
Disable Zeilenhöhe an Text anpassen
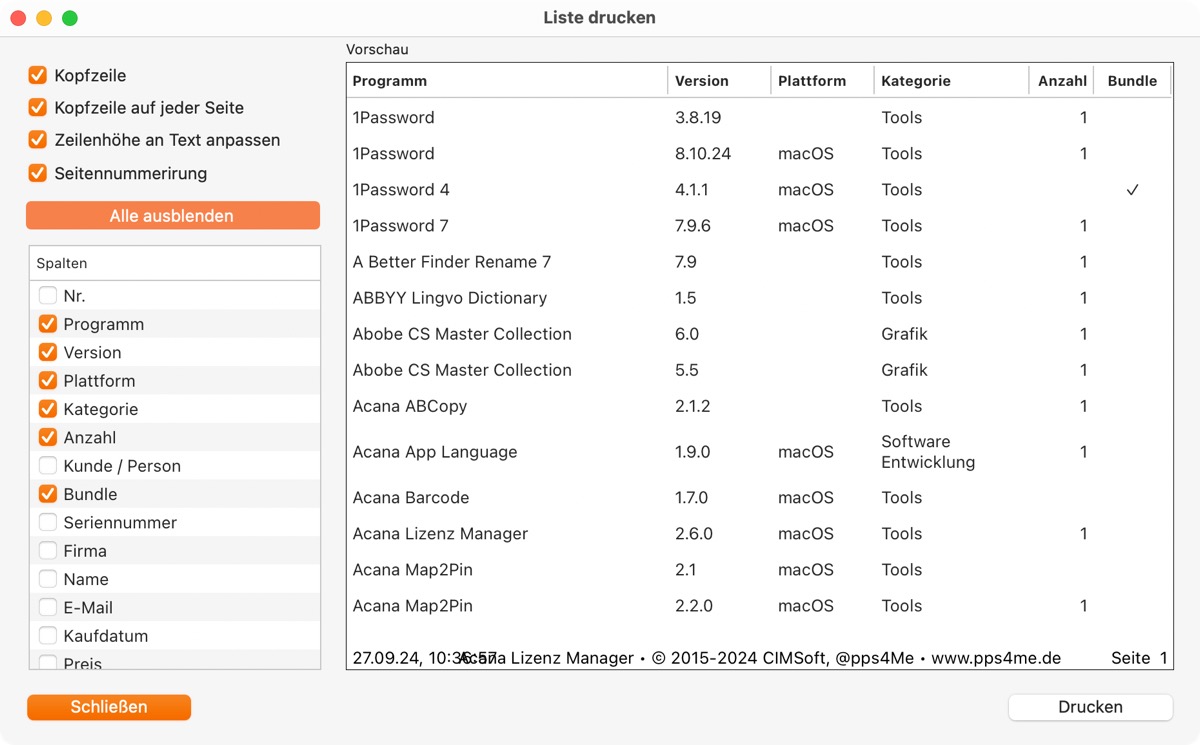(38, 140)
